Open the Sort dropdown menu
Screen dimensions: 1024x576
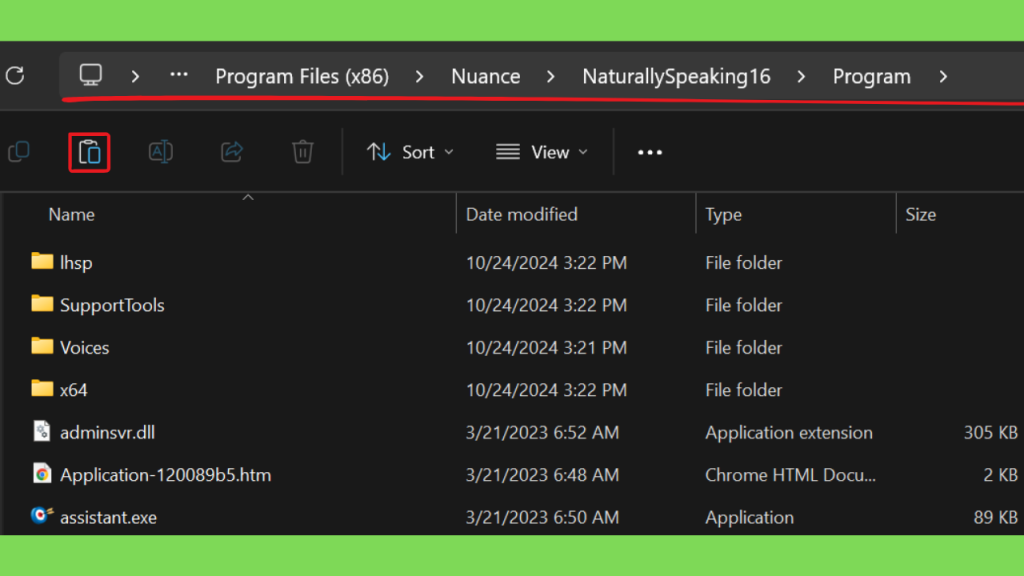click(x=410, y=152)
